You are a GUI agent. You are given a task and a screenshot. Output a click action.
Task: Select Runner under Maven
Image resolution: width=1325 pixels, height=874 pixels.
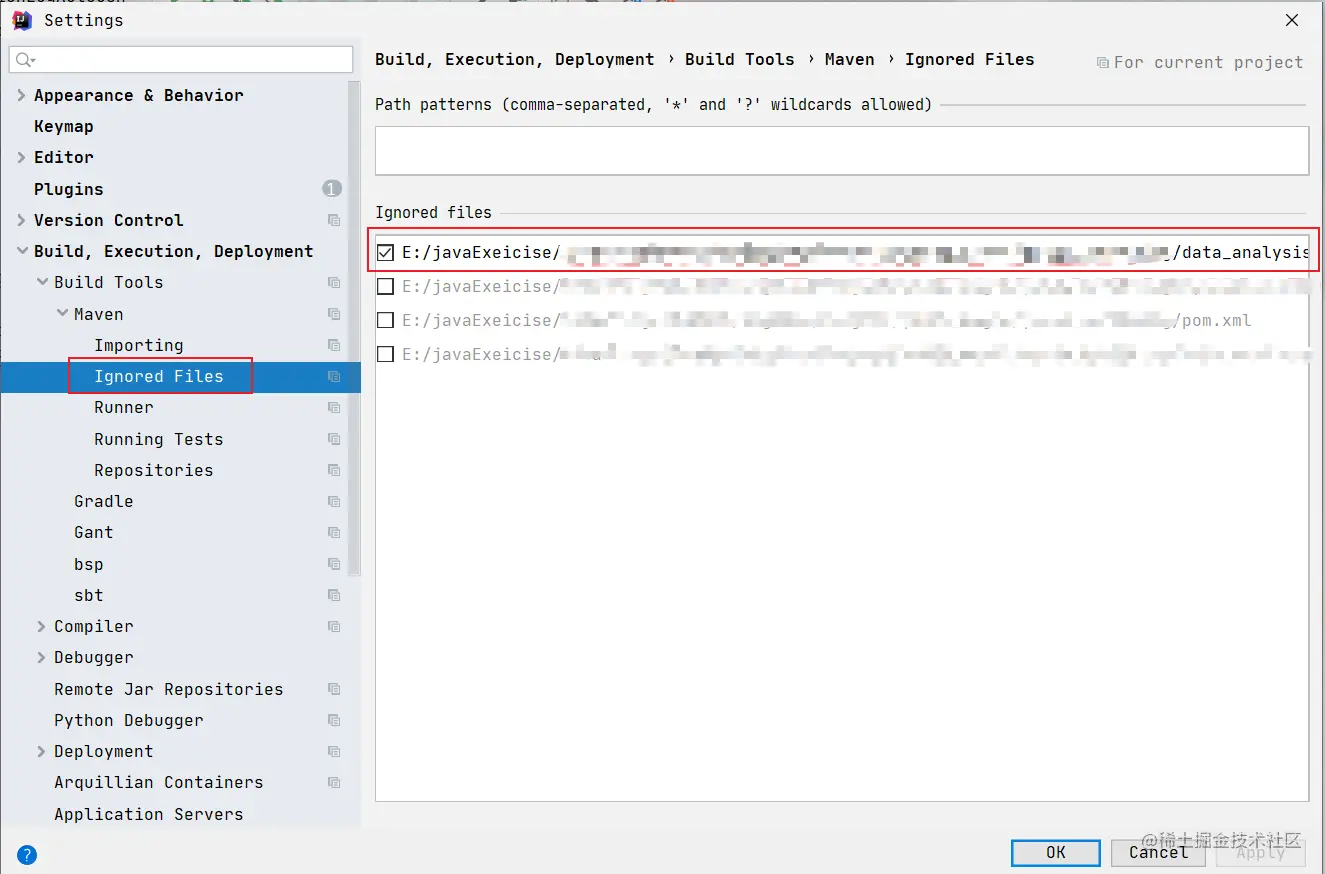tap(124, 407)
